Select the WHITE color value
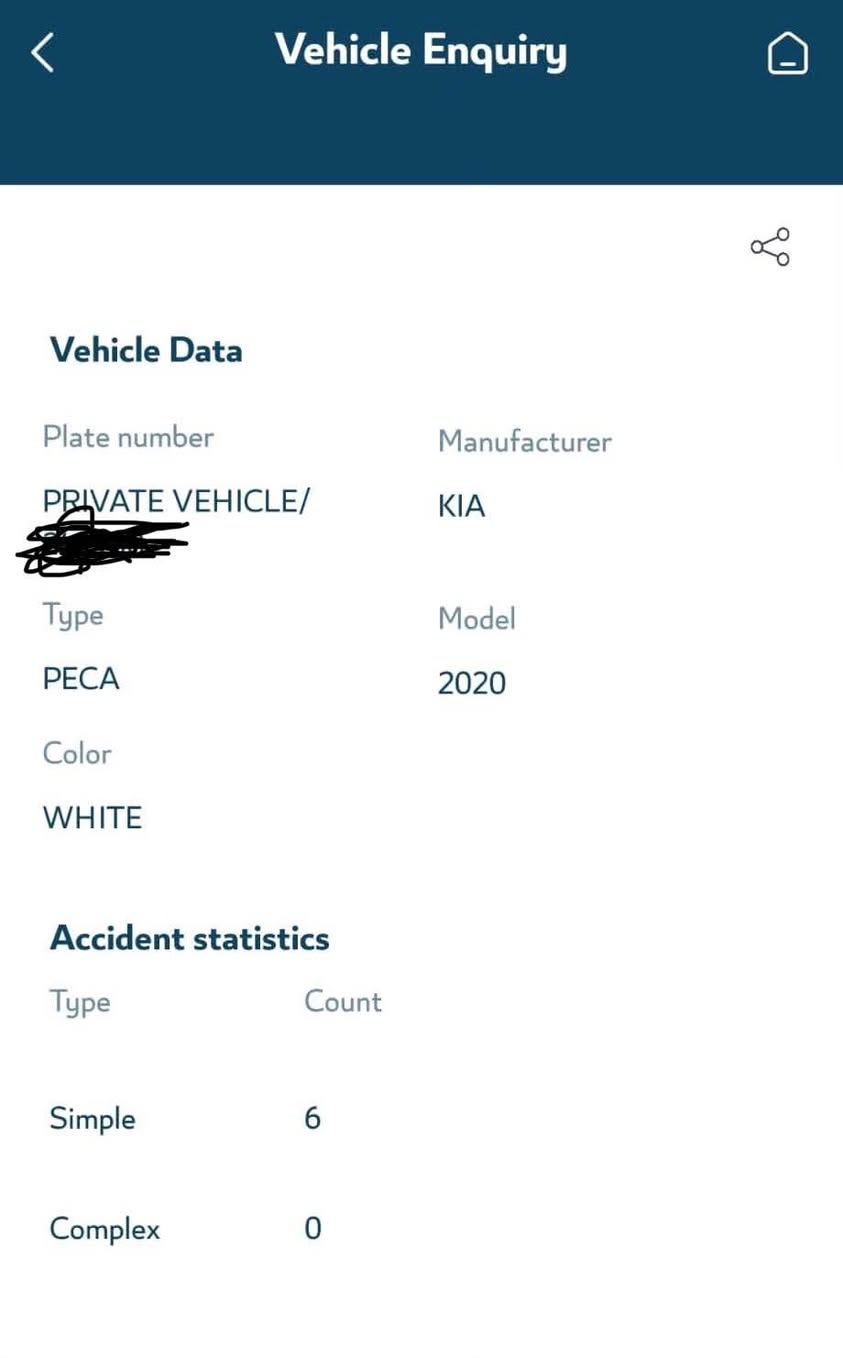The width and height of the screenshot is (843, 1358). 92,817
